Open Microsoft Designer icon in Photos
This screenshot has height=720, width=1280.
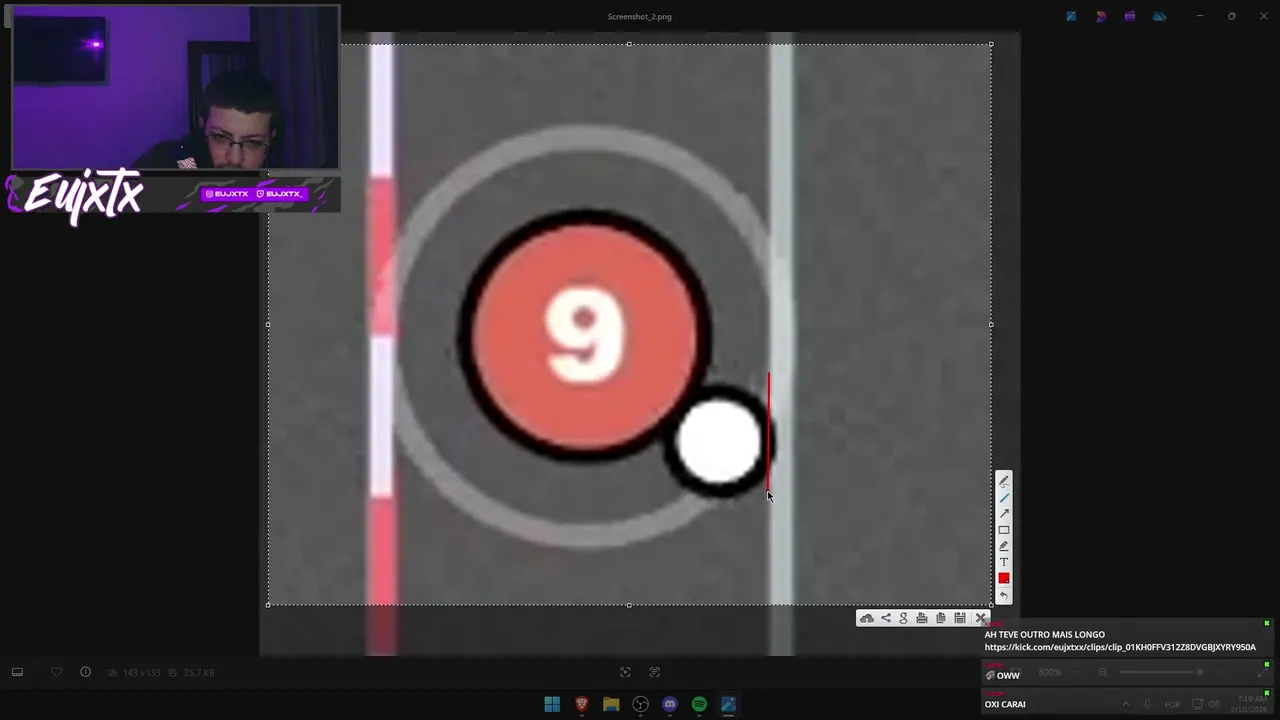[x=1101, y=16]
